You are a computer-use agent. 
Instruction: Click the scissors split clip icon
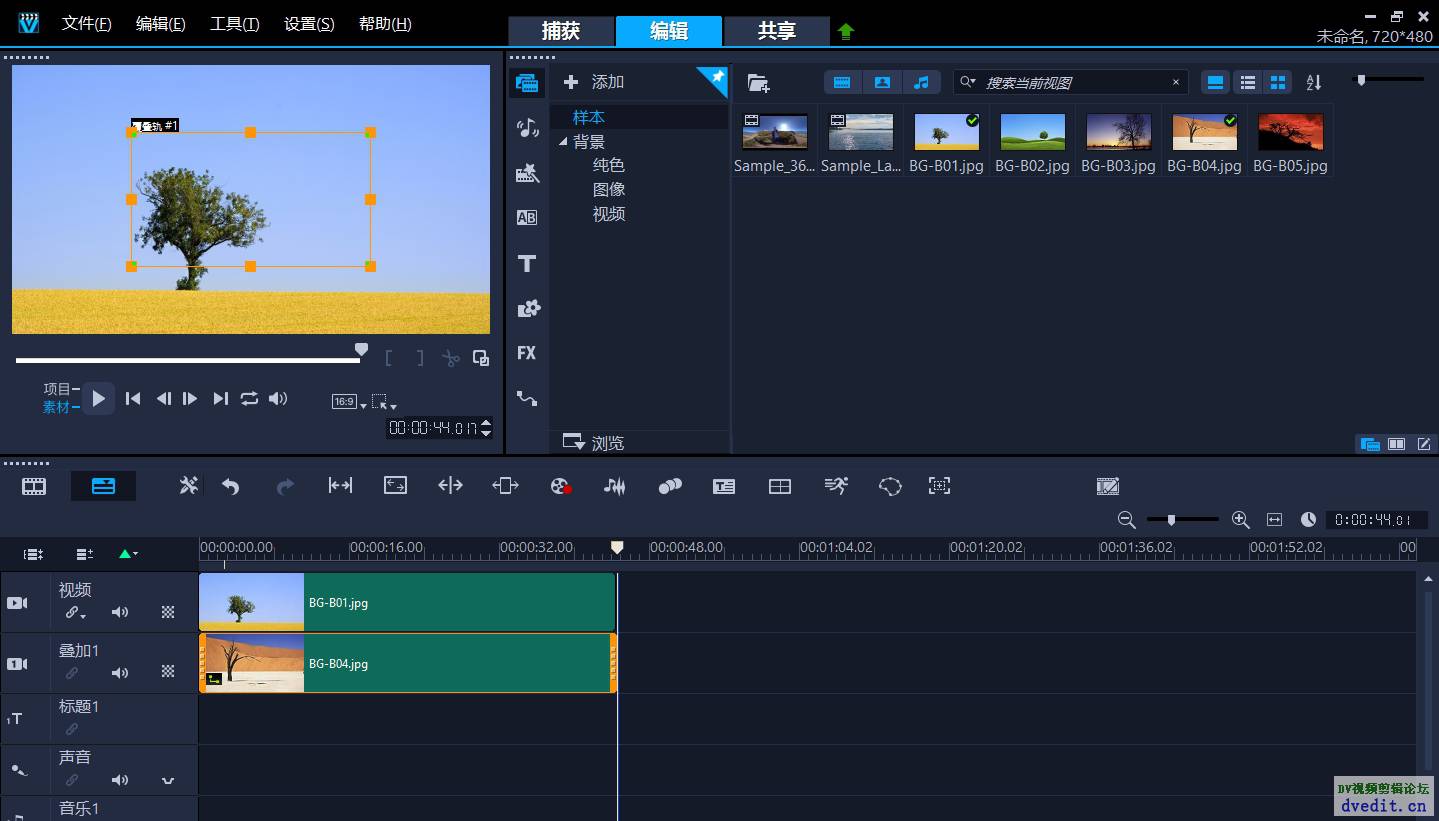pos(451,358)
